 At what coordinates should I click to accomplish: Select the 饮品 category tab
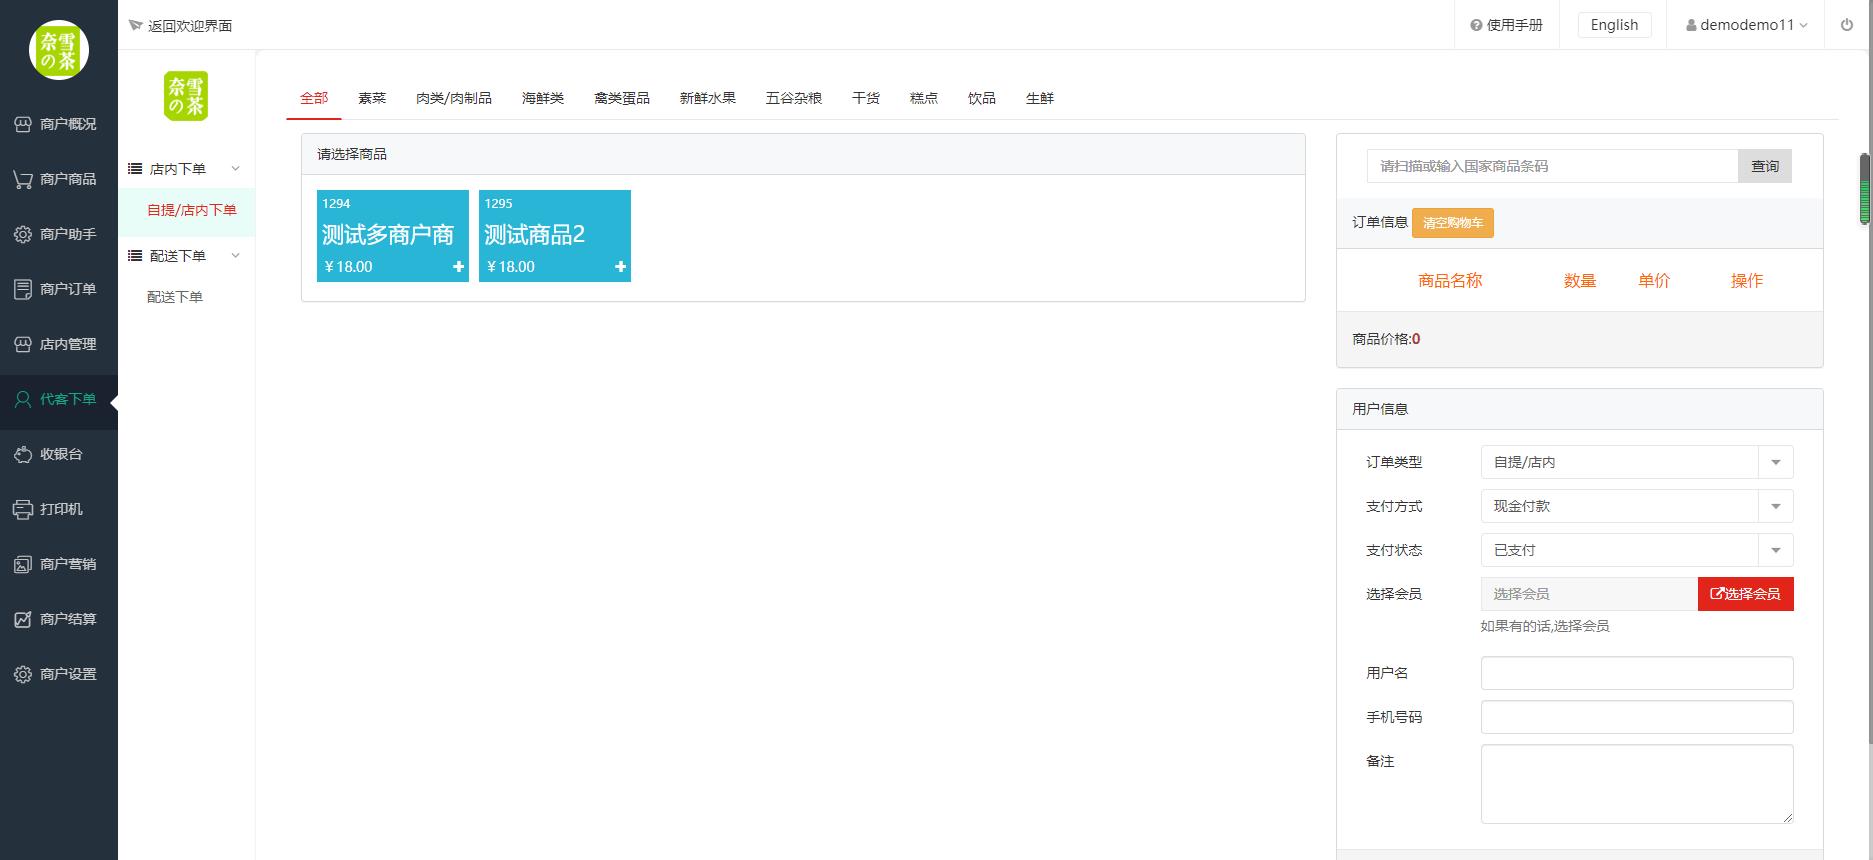pos(982,98)
